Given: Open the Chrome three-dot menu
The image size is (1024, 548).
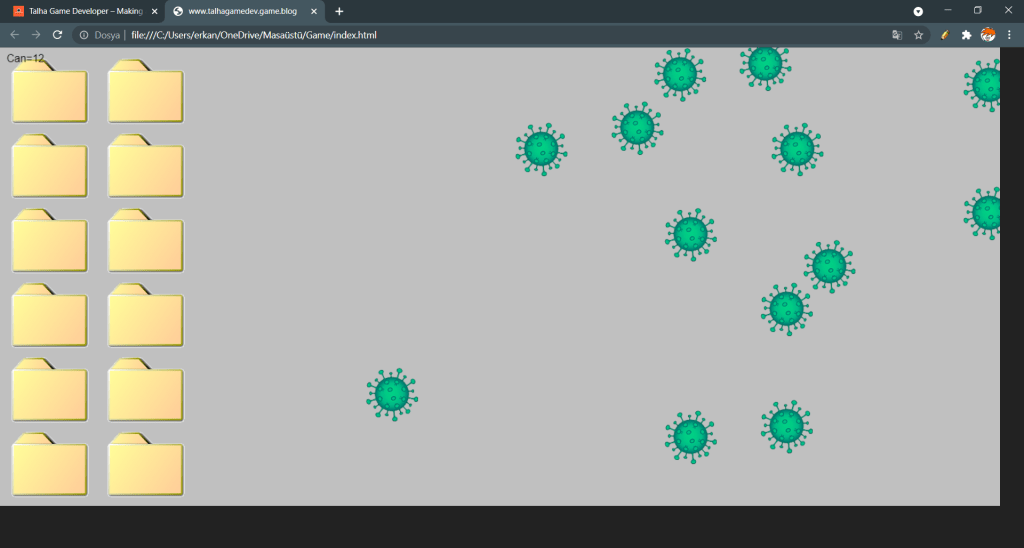Looking at the screenshot, I should click(1009, 34).
